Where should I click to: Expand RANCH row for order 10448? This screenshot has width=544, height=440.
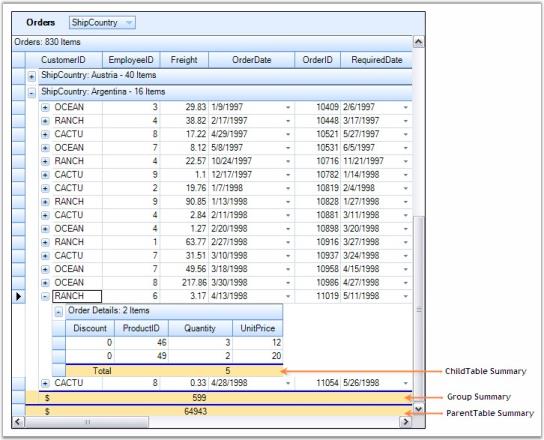(x=45, y=121)
